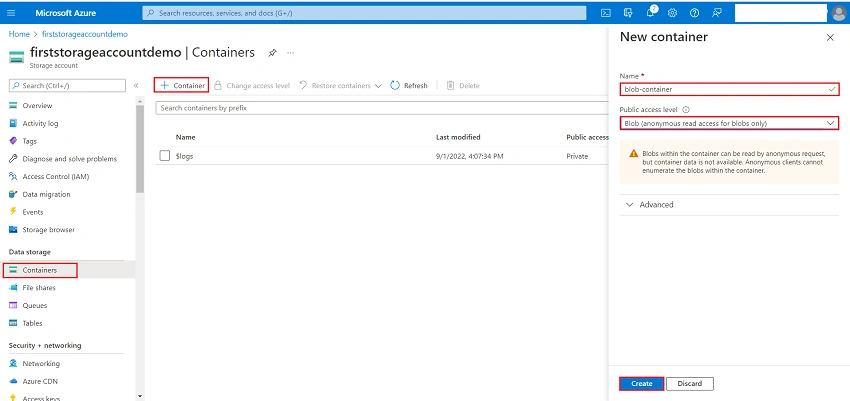Open the ellipsis more options beside title

pos(291,53)
